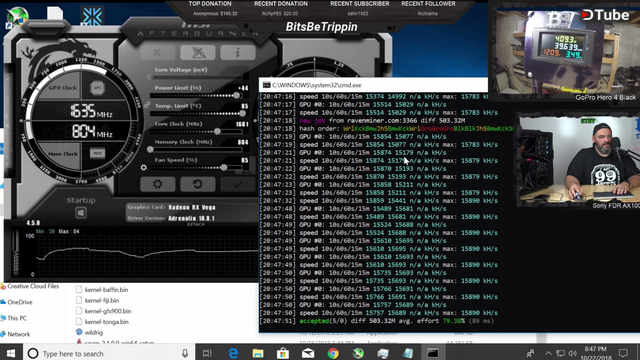640x360 pixels.
Task: Click the MEM chip button on the gauge
Action: click(x=97, y=153)
